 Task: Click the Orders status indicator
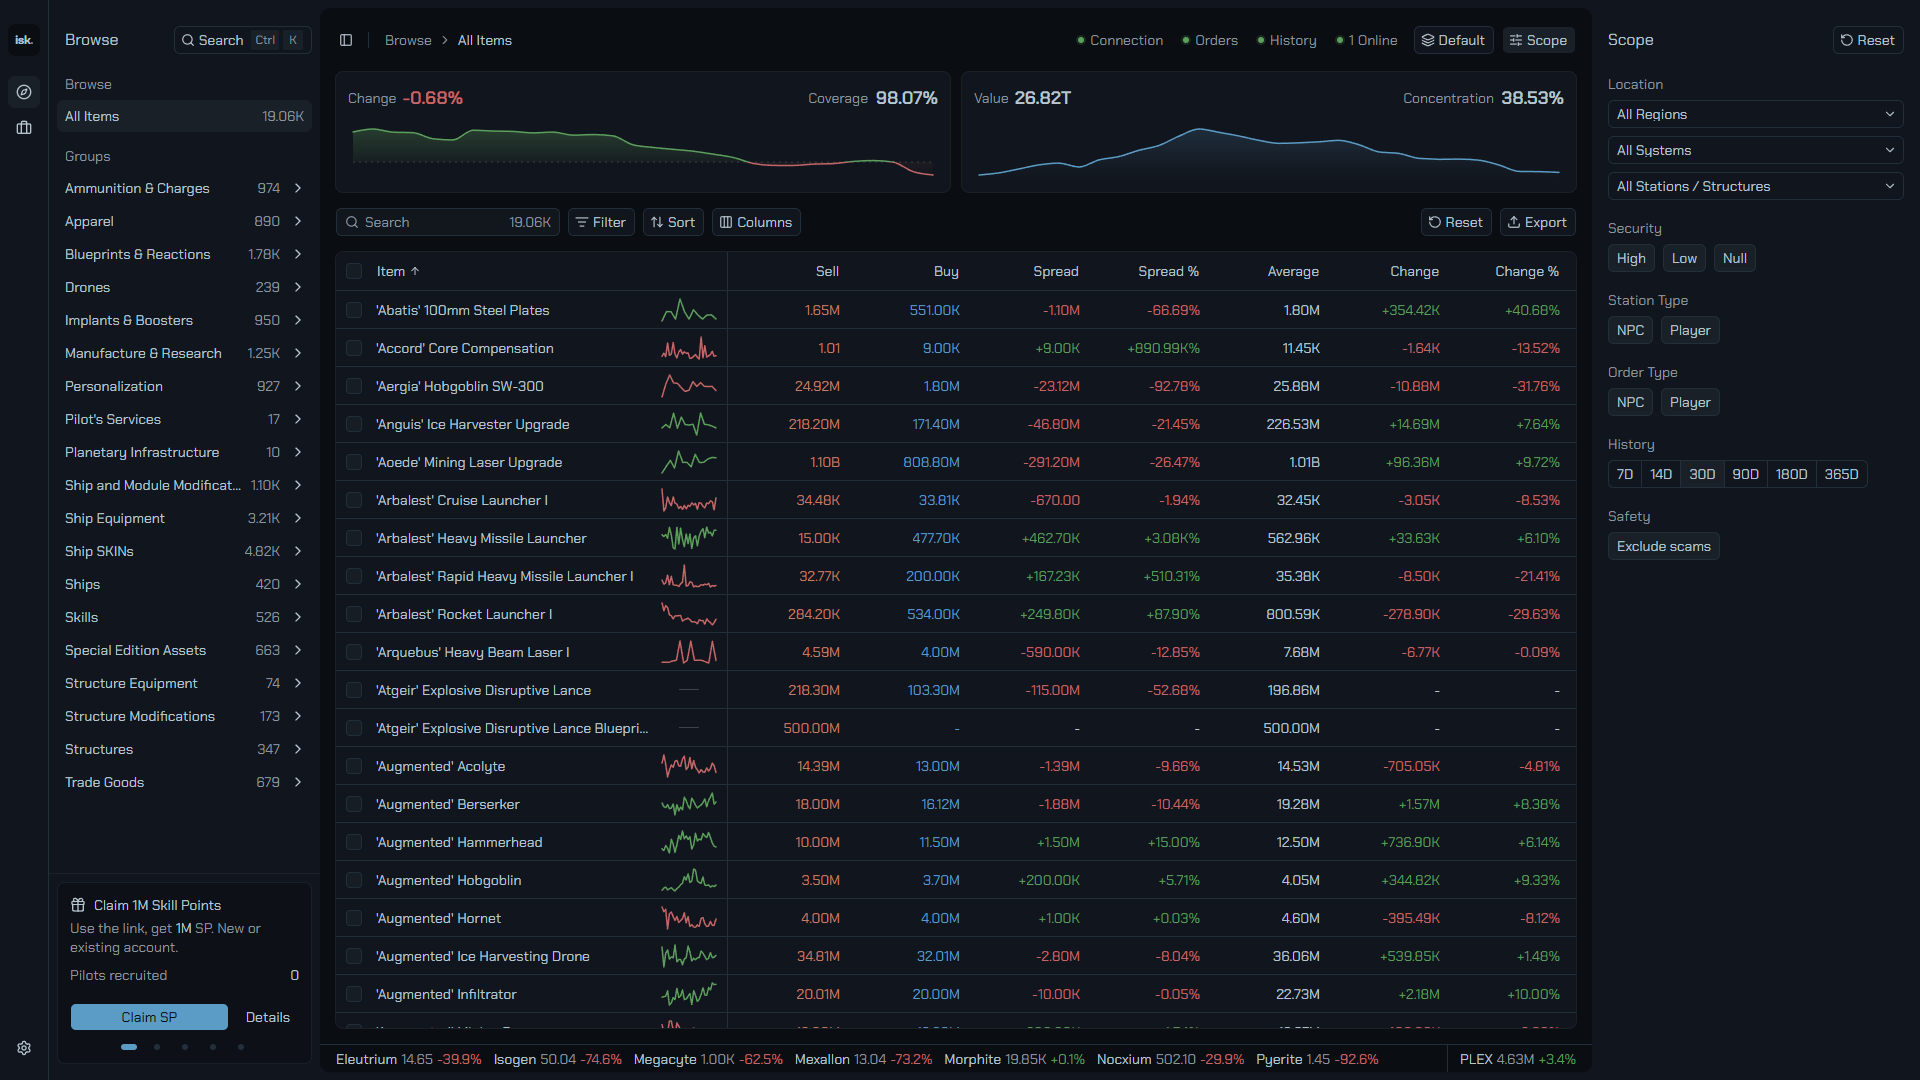coord(1210,40)
